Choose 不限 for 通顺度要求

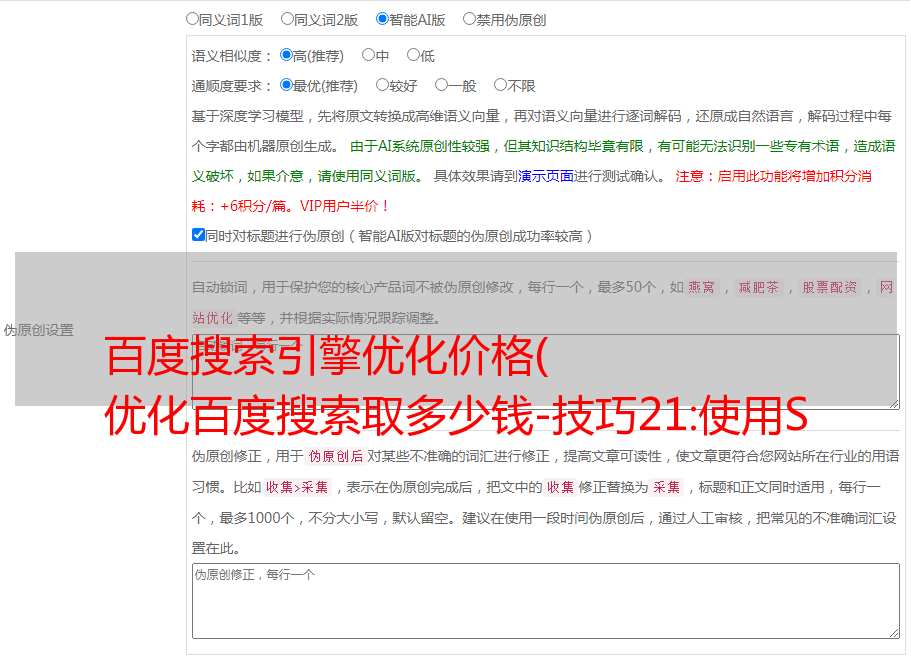(x=500, y=86)
